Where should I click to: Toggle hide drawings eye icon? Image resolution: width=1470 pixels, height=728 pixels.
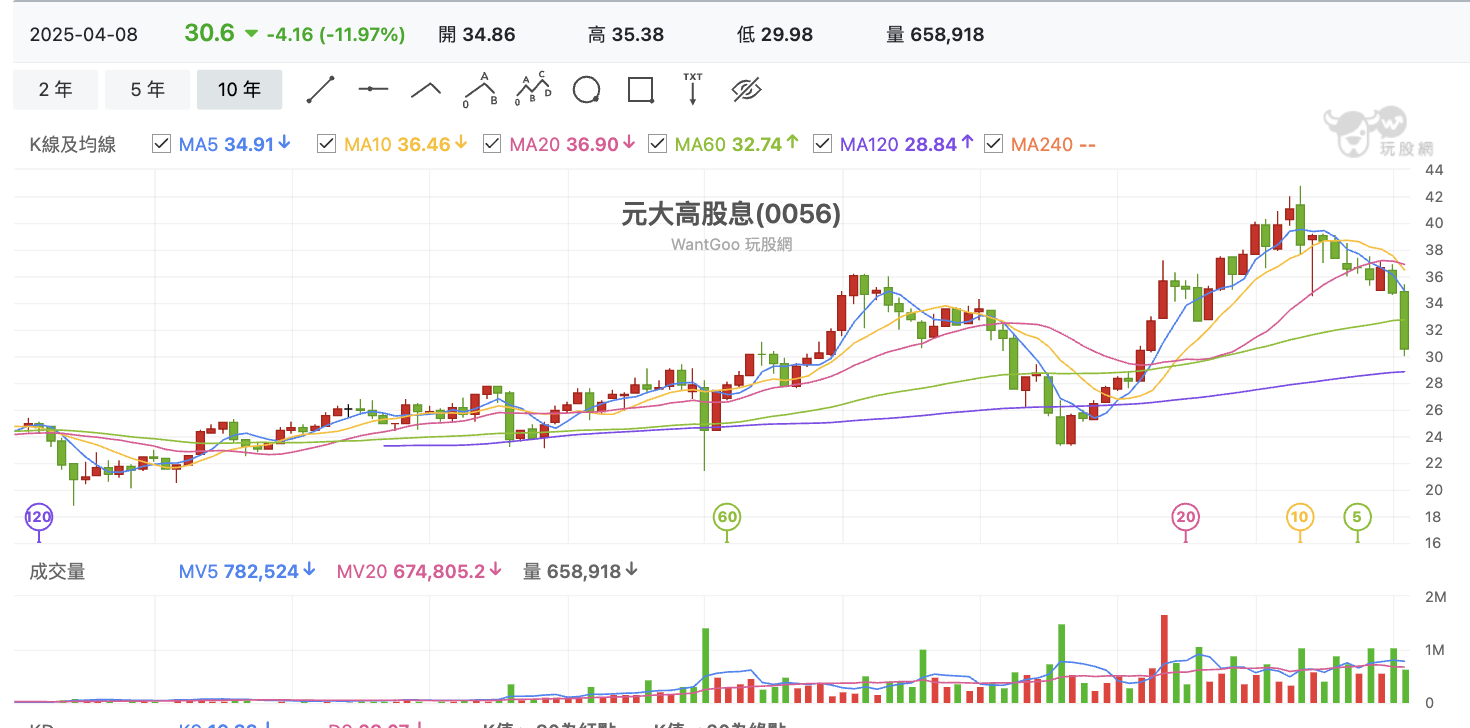(x=747, y=90)
